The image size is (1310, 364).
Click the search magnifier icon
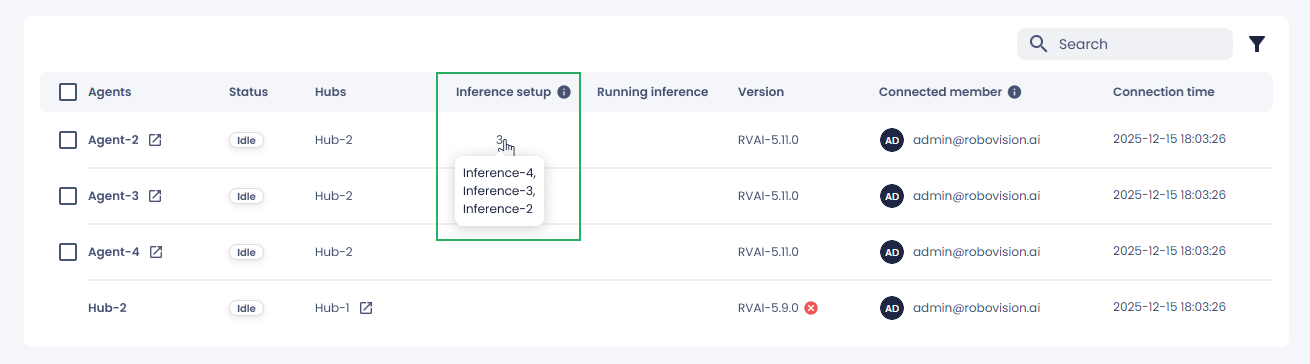coord(1038,44)
